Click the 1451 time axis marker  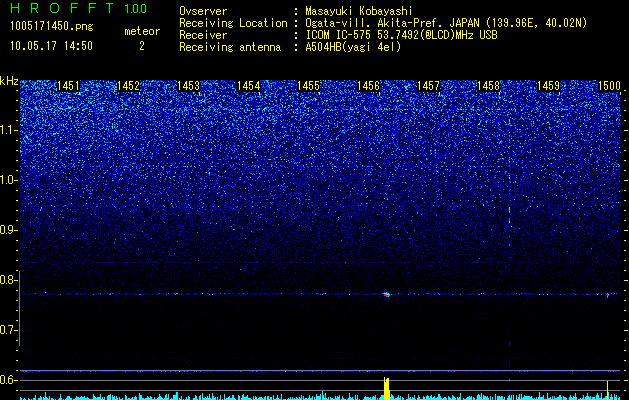point(68,86)
